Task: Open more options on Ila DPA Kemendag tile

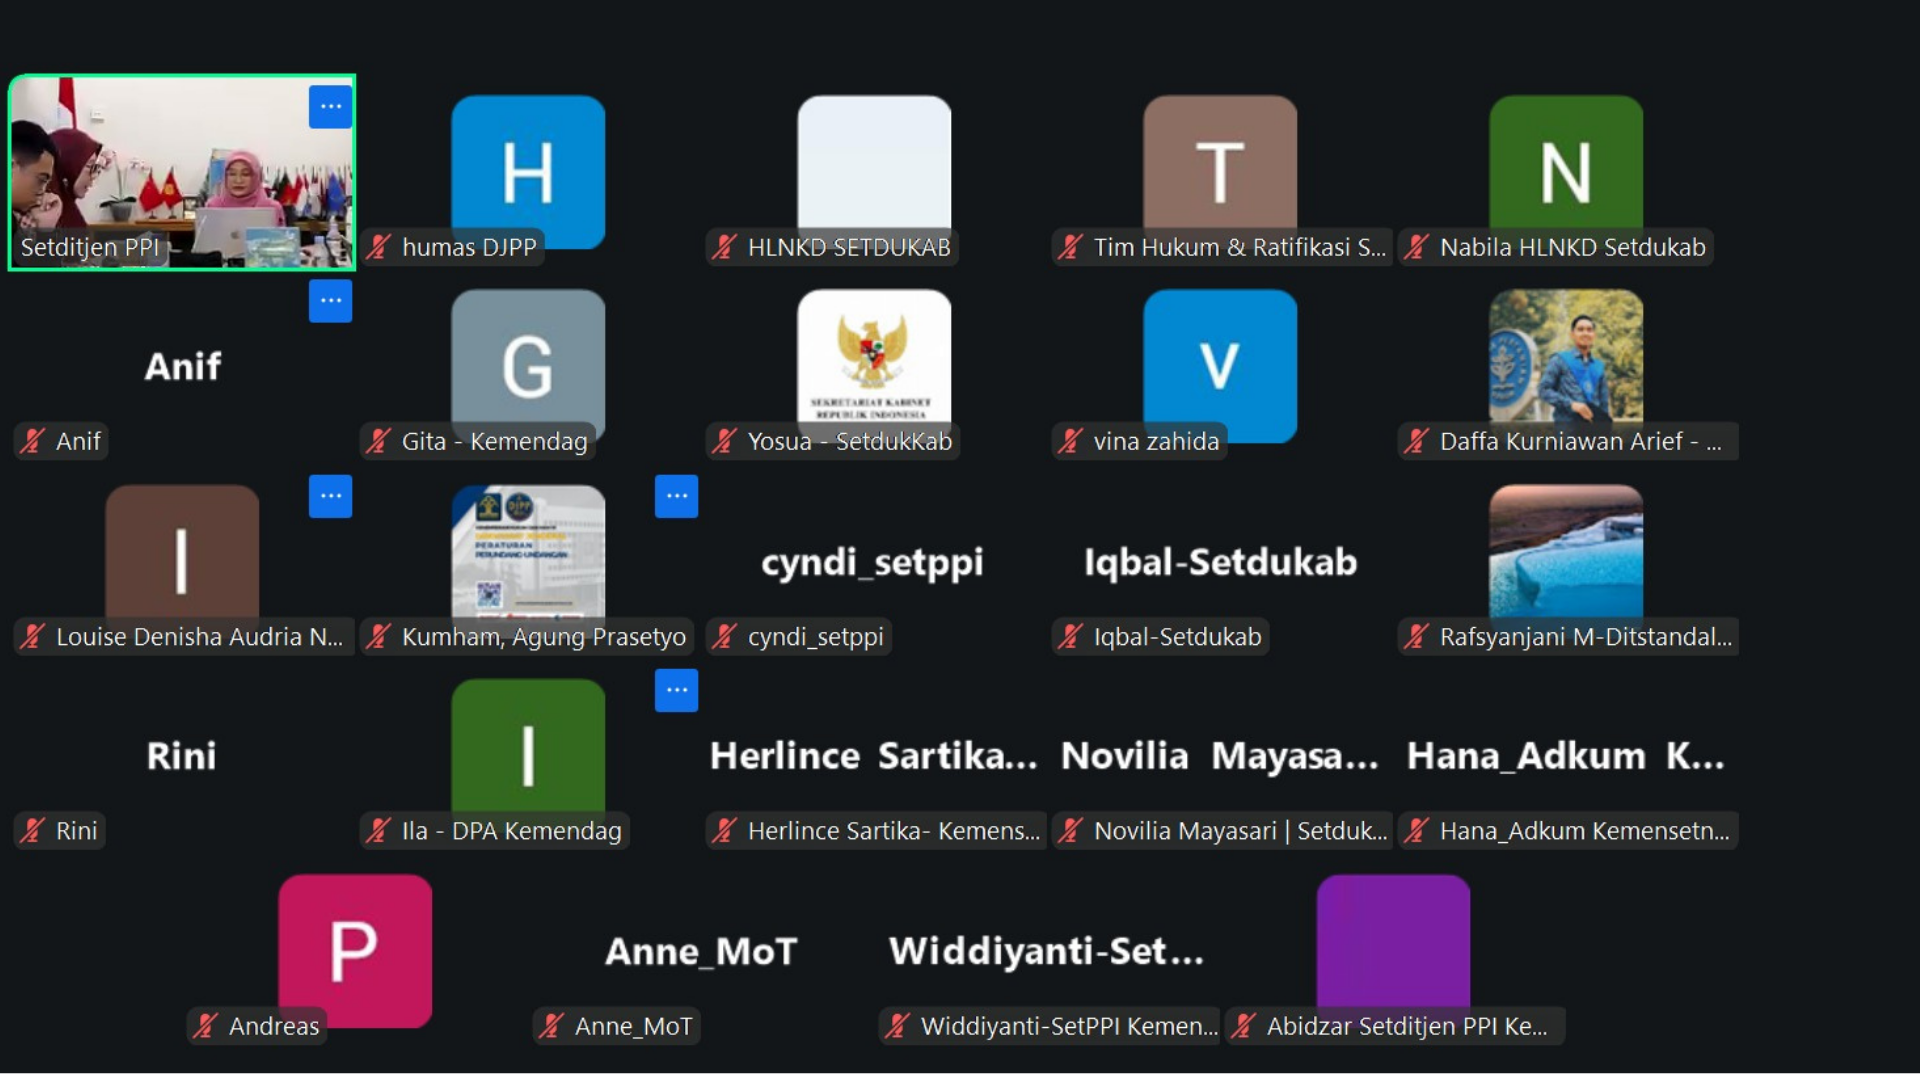Action: pos(676,690)
